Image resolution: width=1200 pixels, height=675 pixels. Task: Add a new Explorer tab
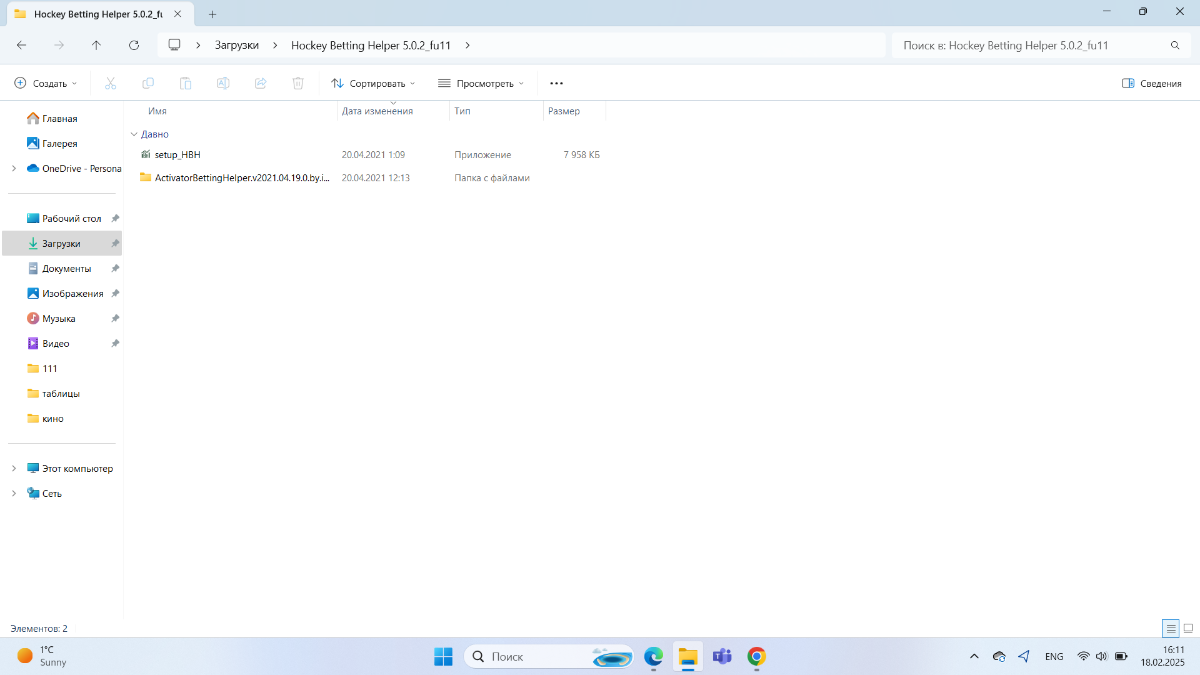click(x=212, y=13)
